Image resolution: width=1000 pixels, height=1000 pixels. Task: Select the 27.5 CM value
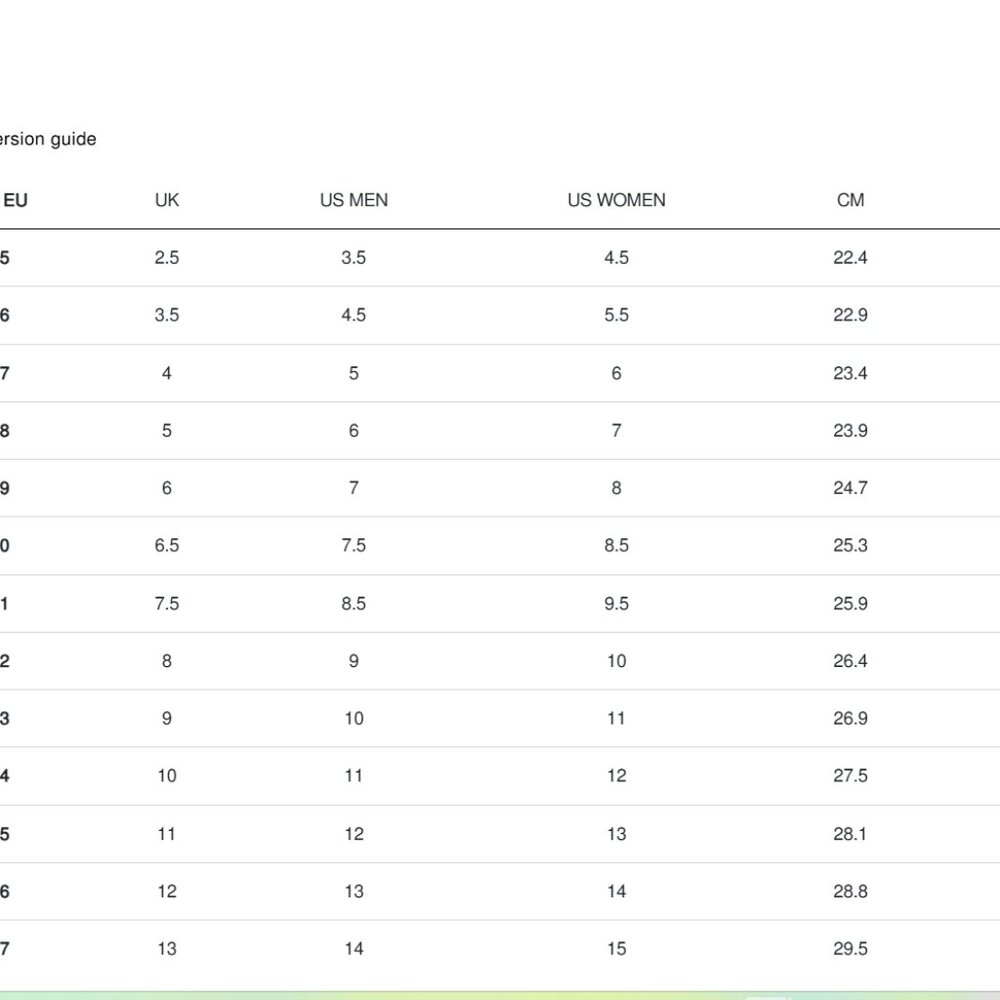[850, 776]
